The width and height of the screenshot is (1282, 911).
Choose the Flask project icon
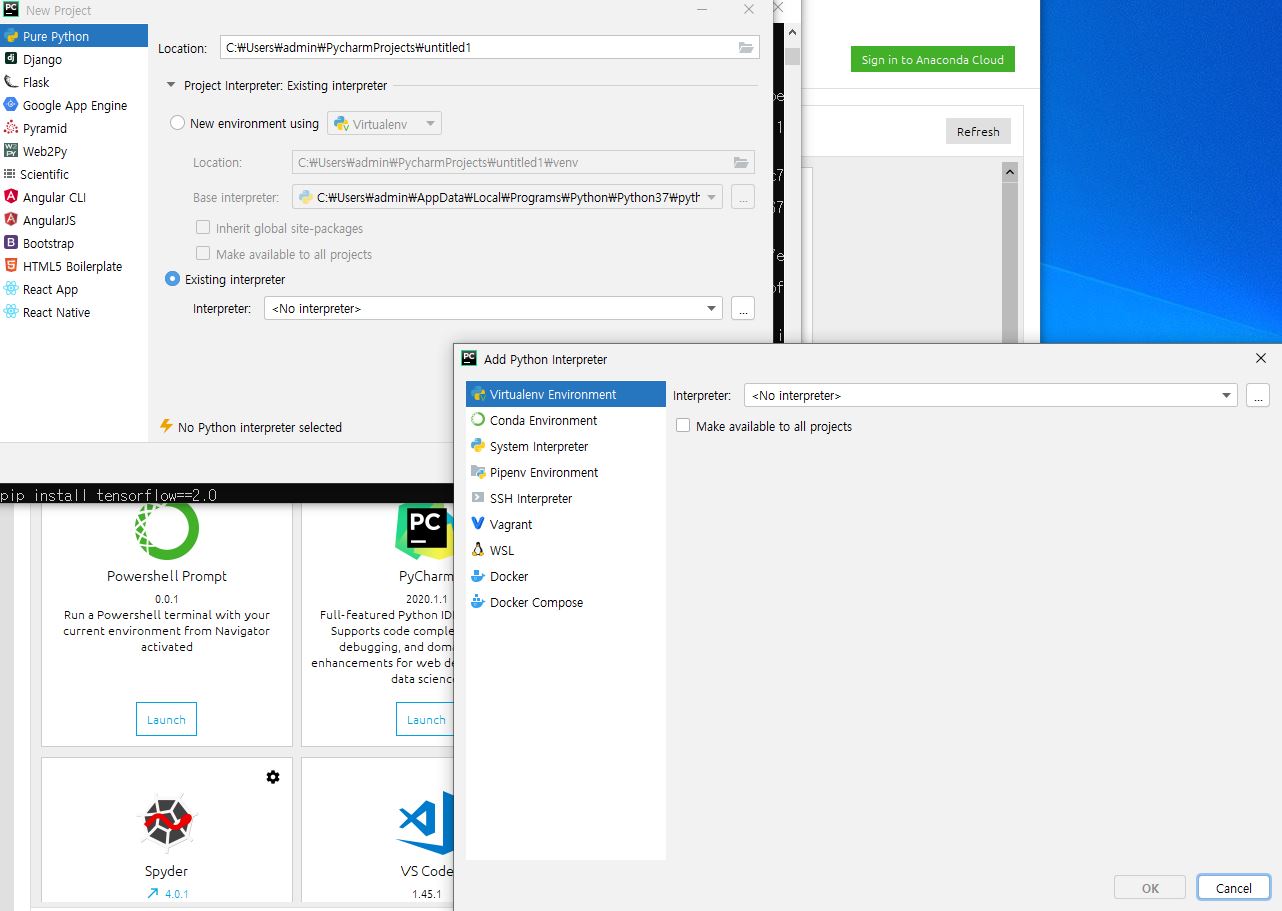(11, 82)
